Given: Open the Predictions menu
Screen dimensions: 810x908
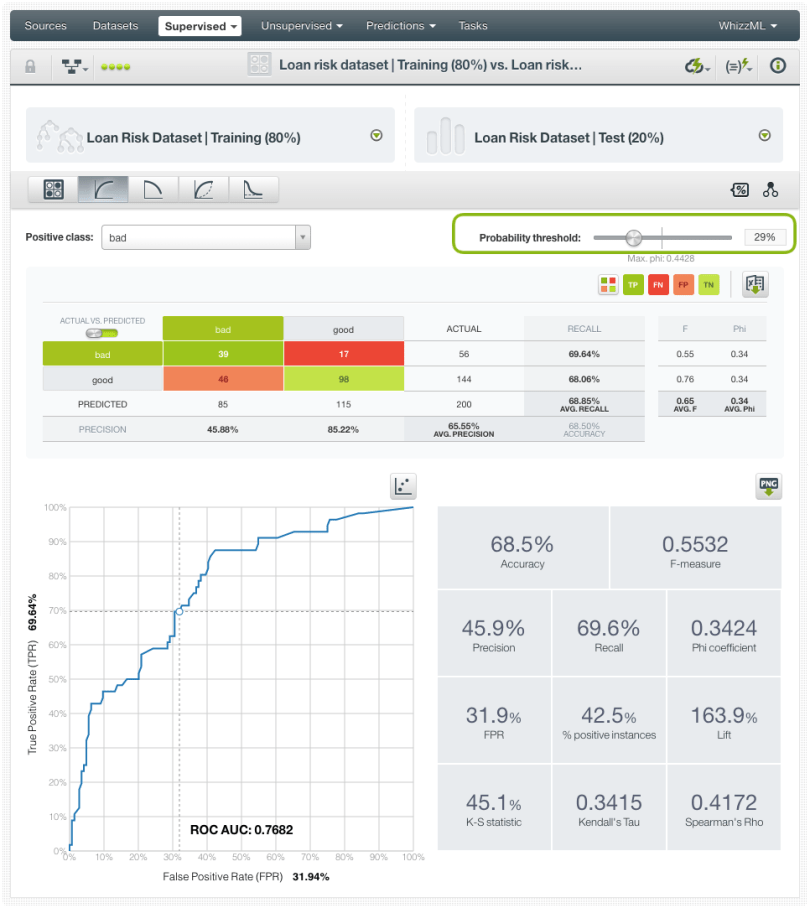Looking at the screenshot, I should [400, 26].
